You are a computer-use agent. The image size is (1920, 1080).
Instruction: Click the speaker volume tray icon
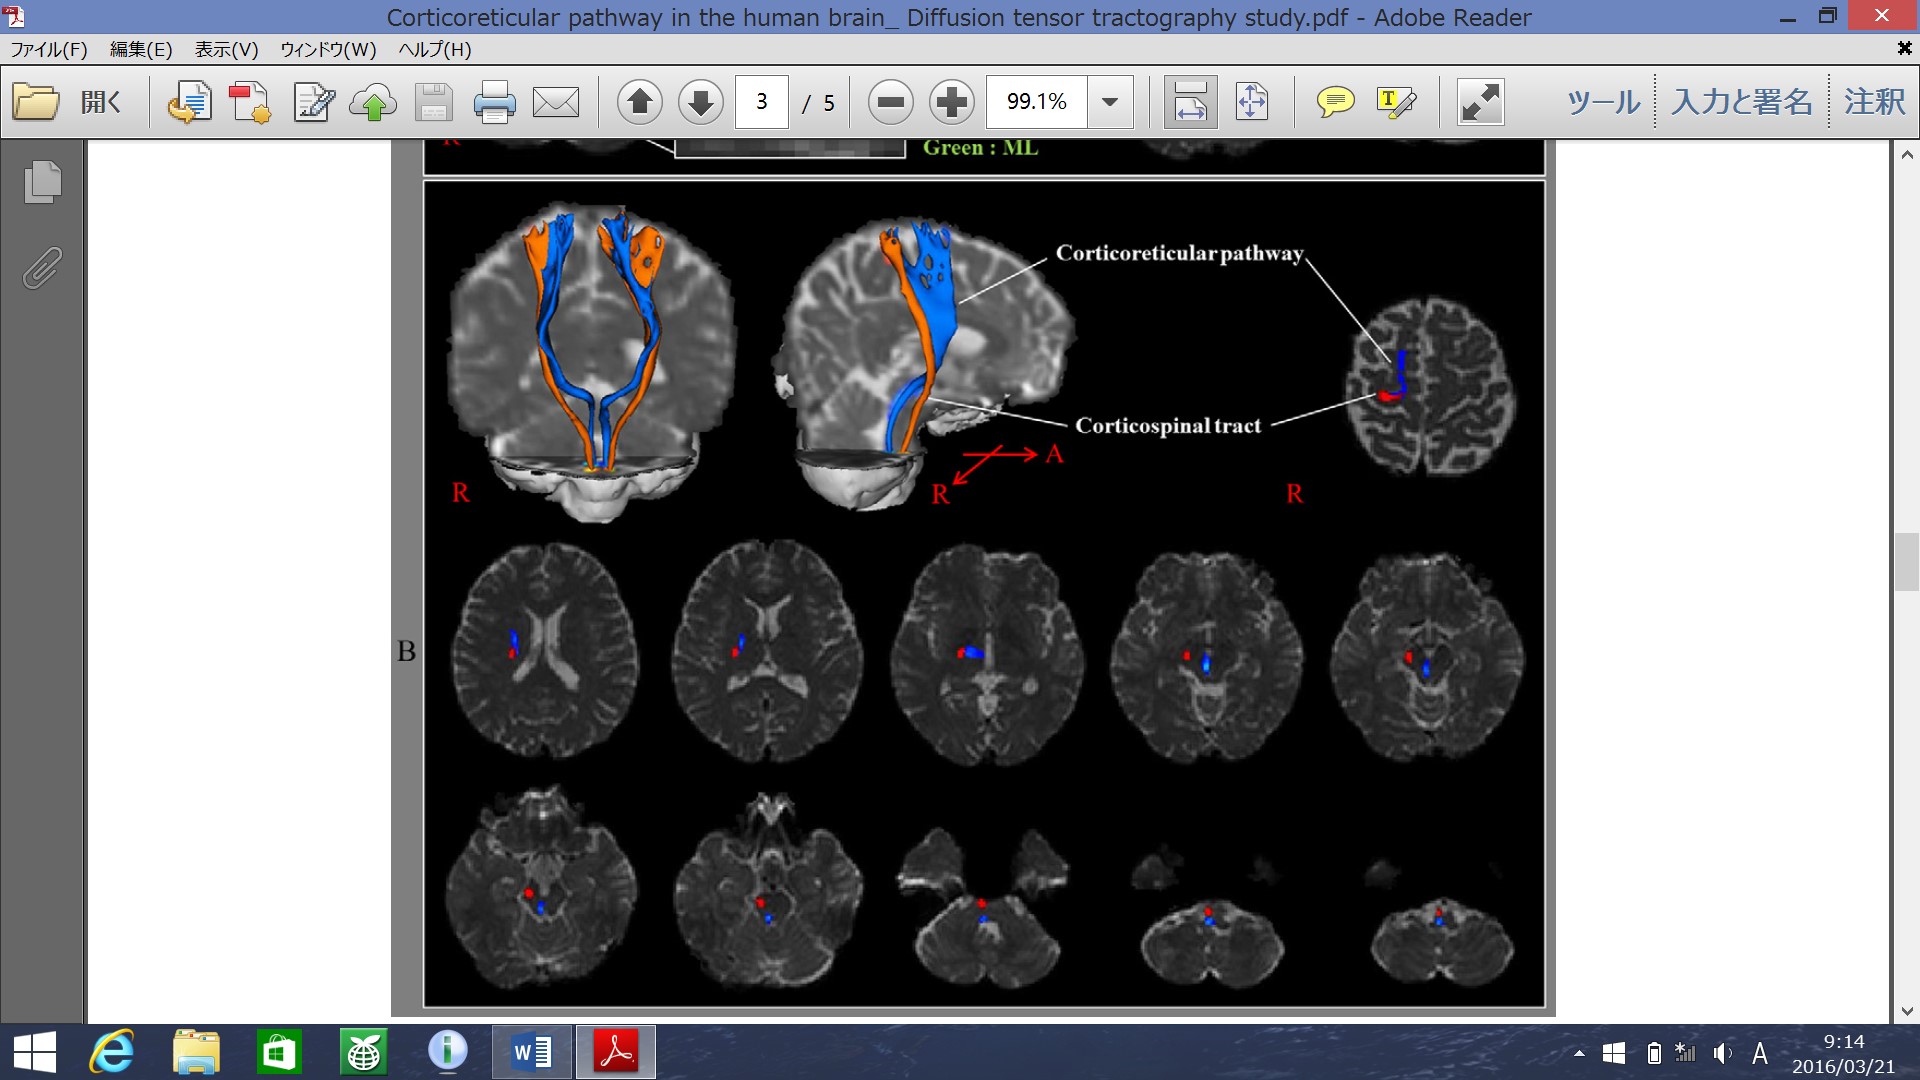coord(1722,1053)
